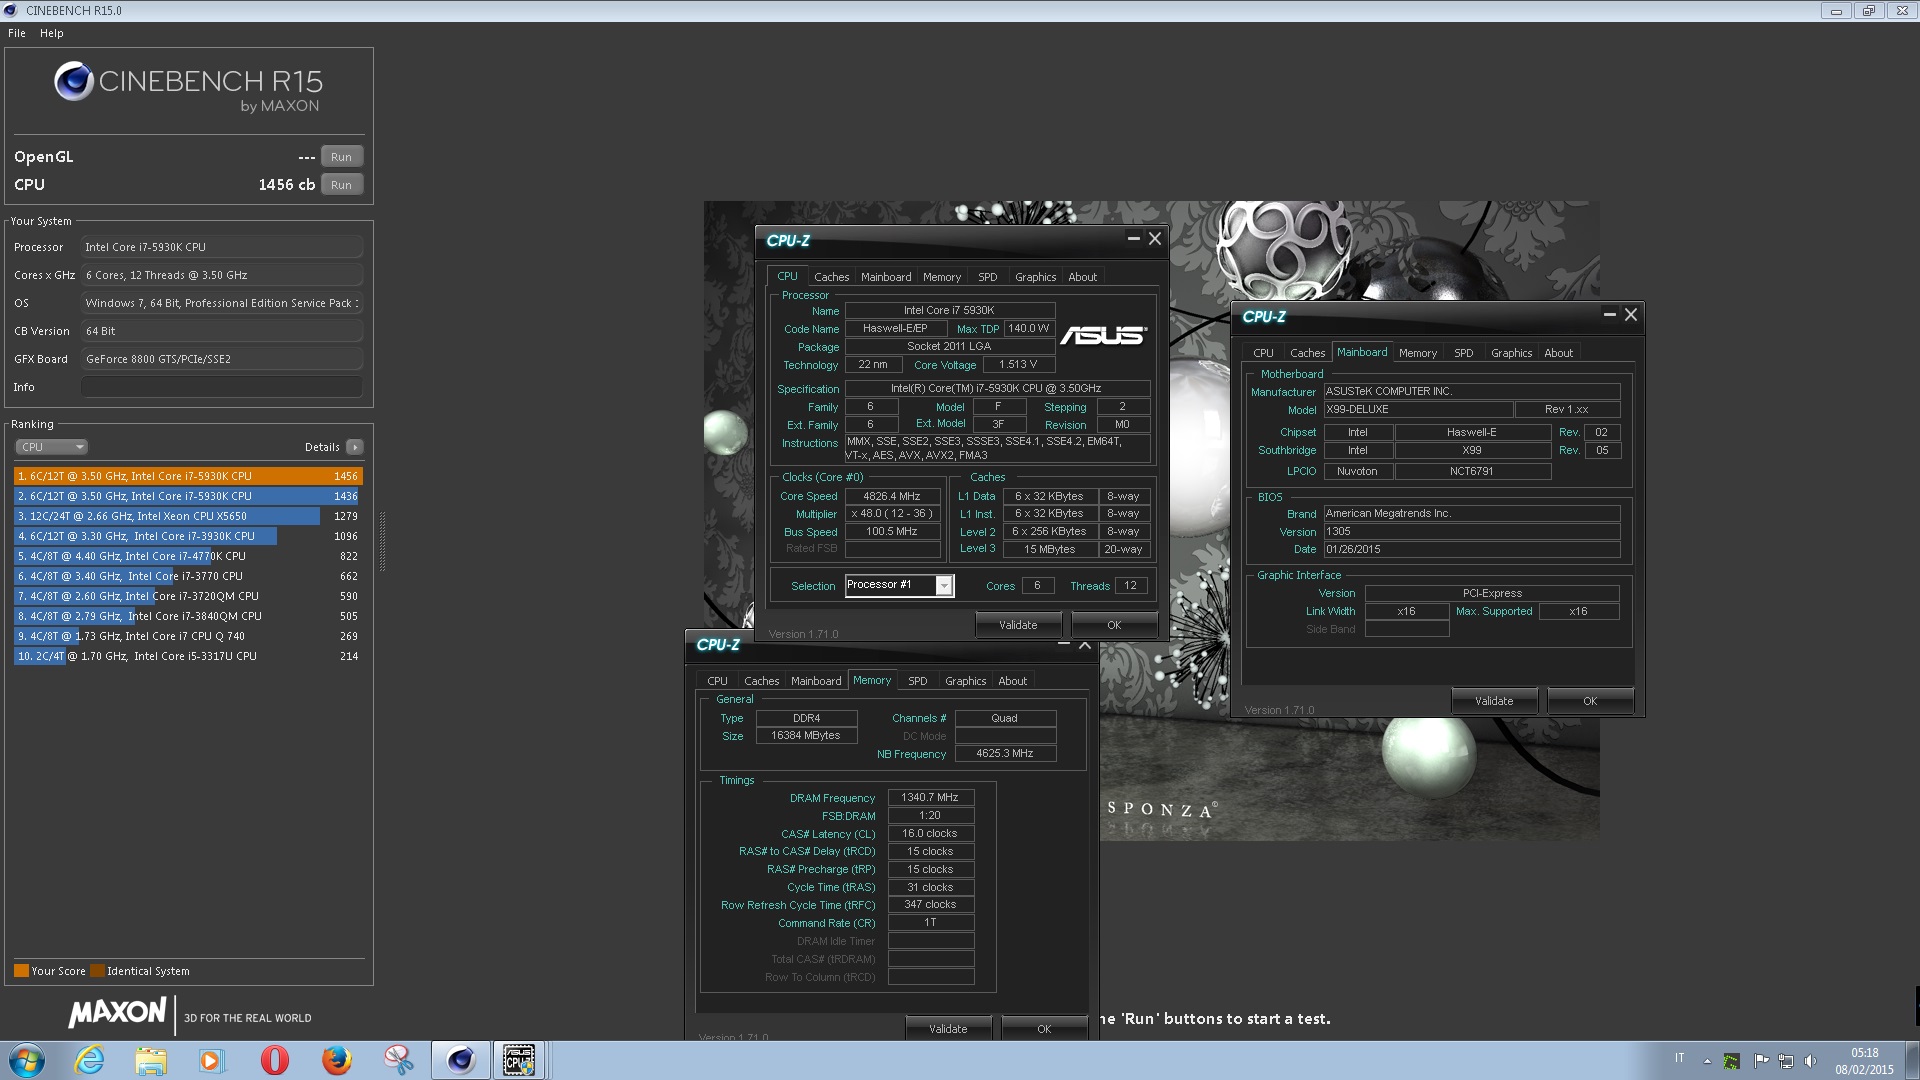Close the CPU-Z Mainboard window
The image size is (1920, 1080).
coord(1631,314)
